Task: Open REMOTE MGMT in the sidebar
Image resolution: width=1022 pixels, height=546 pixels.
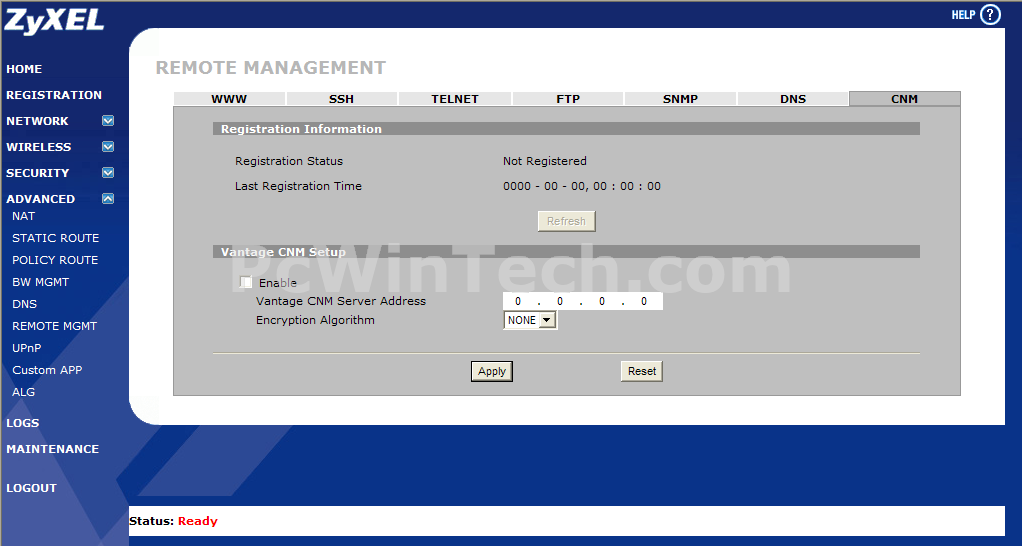Action: click(x=54, y=326)
